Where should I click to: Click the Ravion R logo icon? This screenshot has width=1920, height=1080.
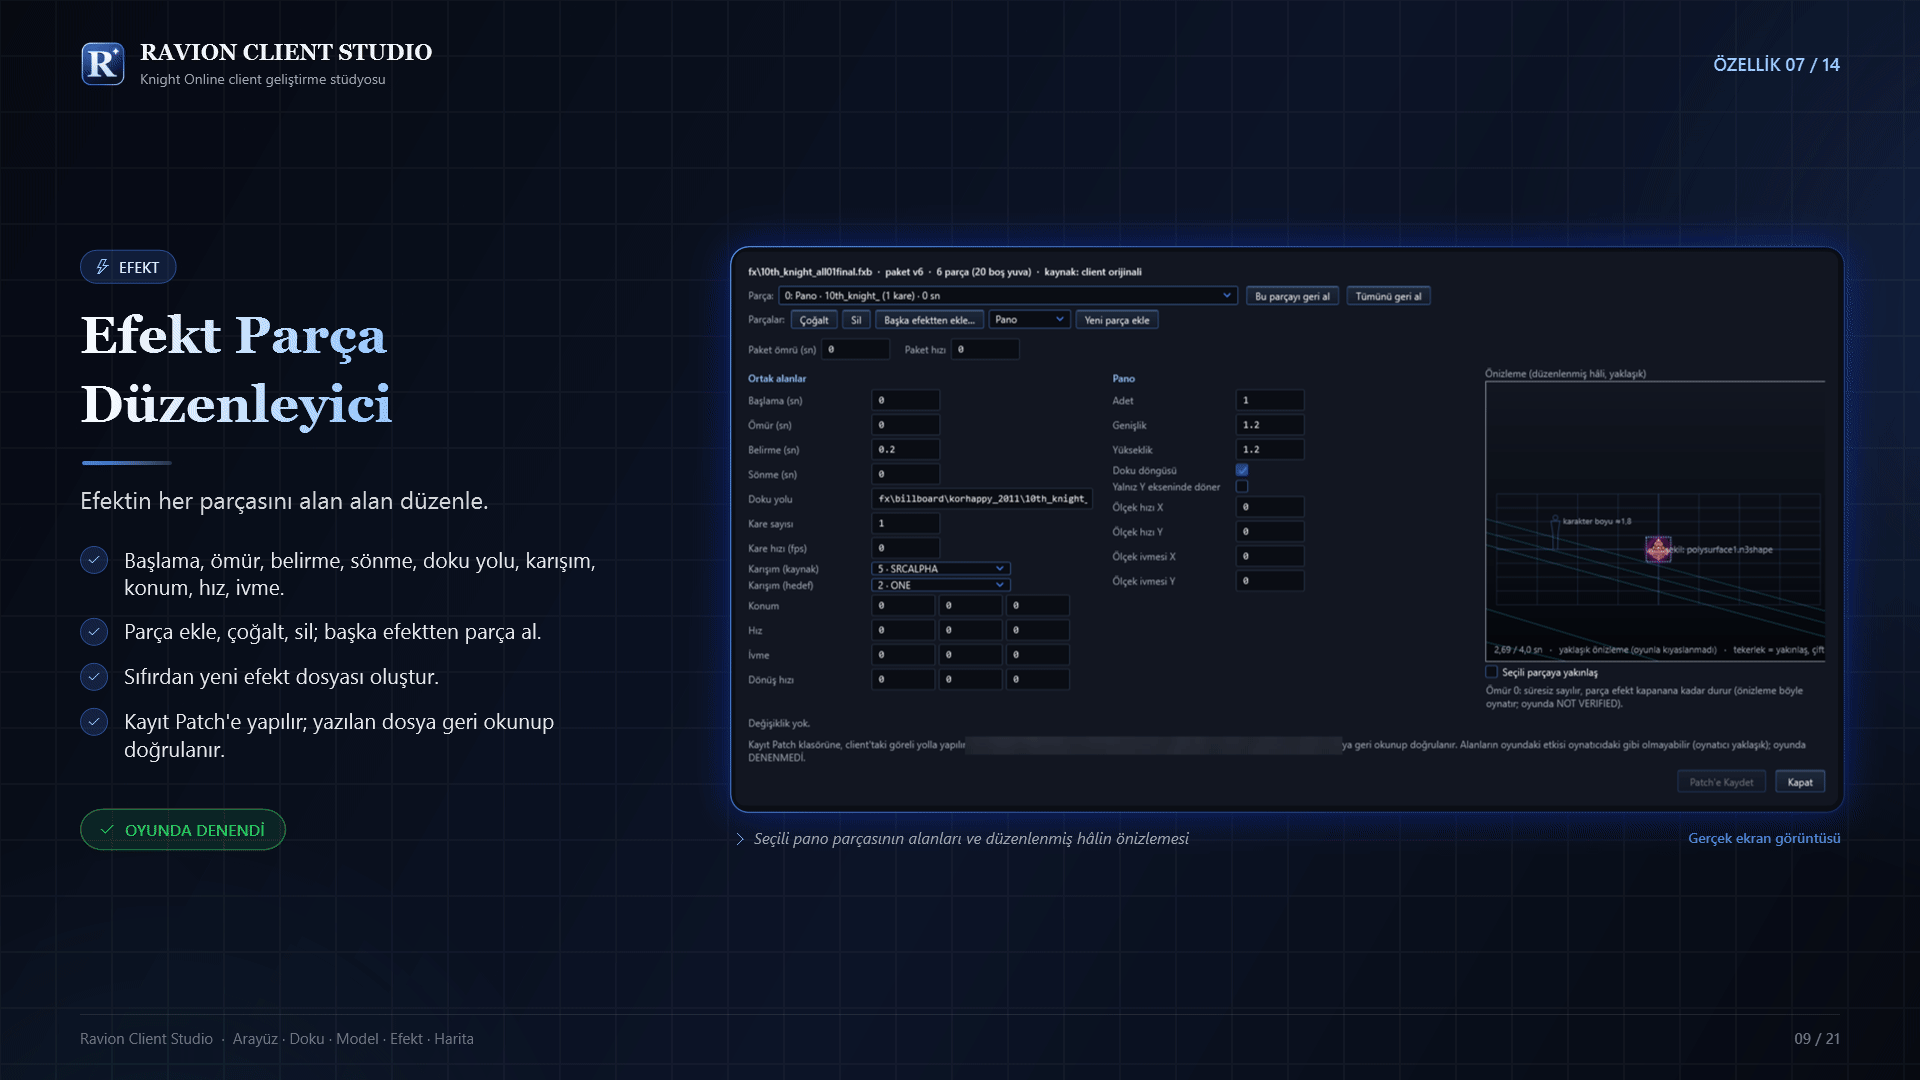(x=103, y=64)
